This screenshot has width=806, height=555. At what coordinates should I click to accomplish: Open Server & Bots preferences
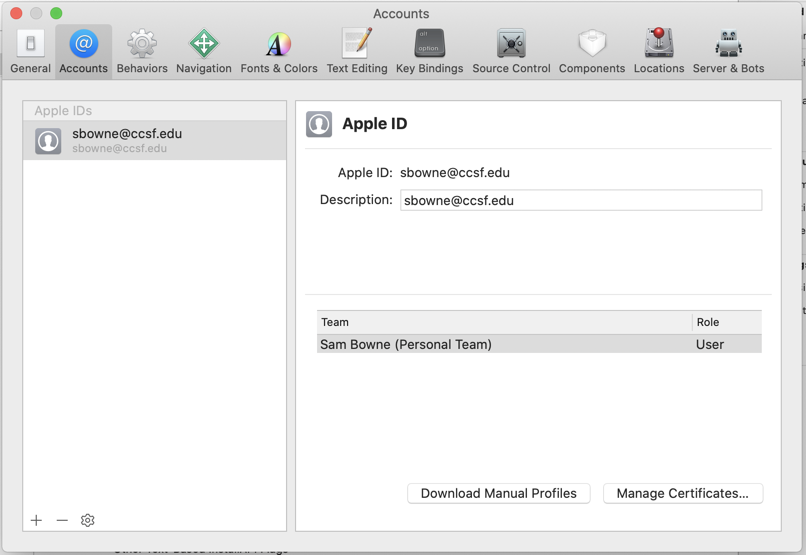click(728, 50)
